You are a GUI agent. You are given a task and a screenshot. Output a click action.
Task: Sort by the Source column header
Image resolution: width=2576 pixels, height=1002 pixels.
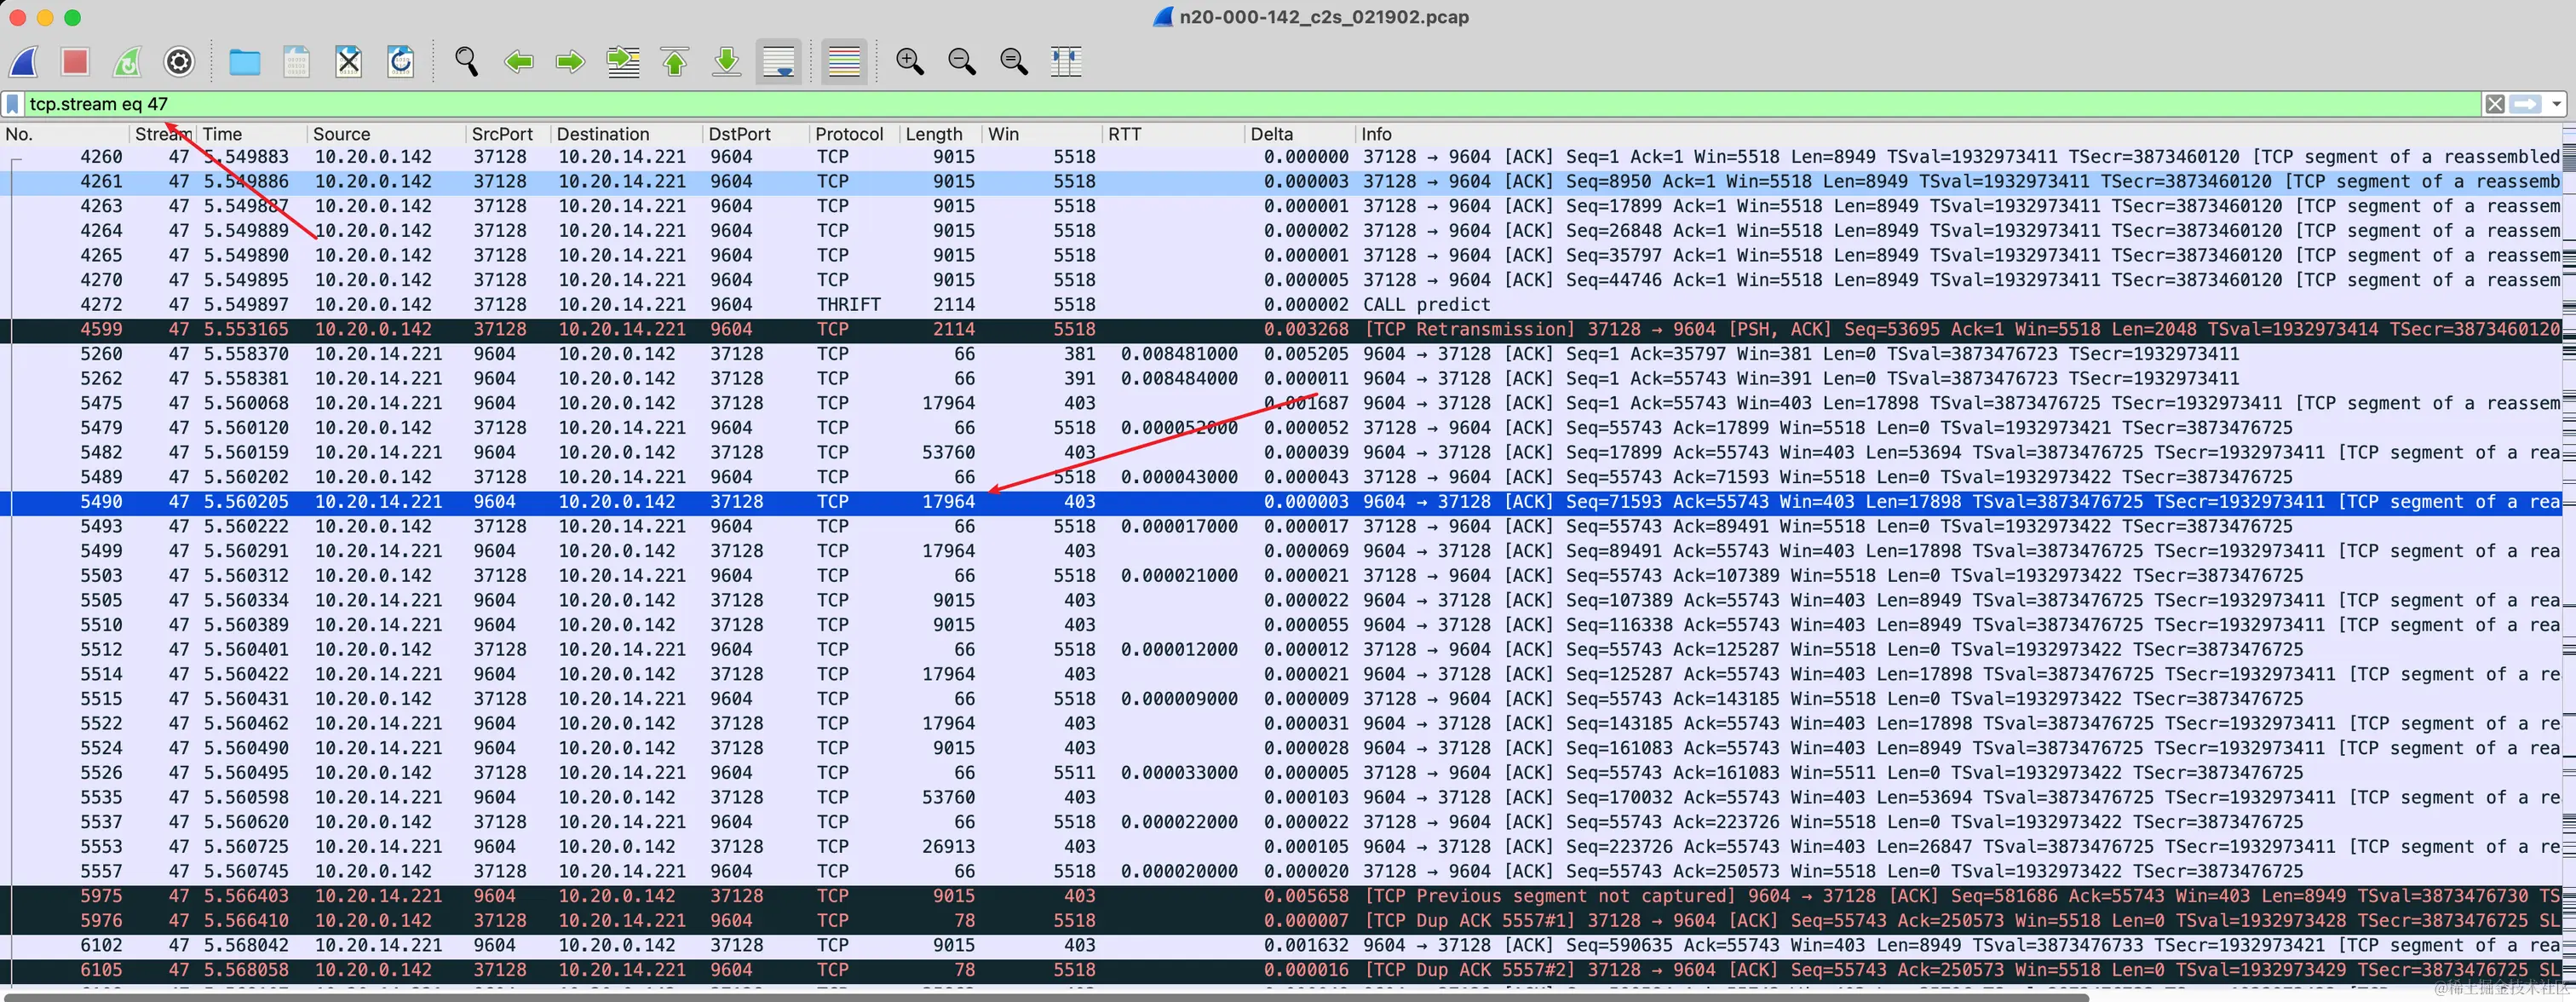point(387,134)
